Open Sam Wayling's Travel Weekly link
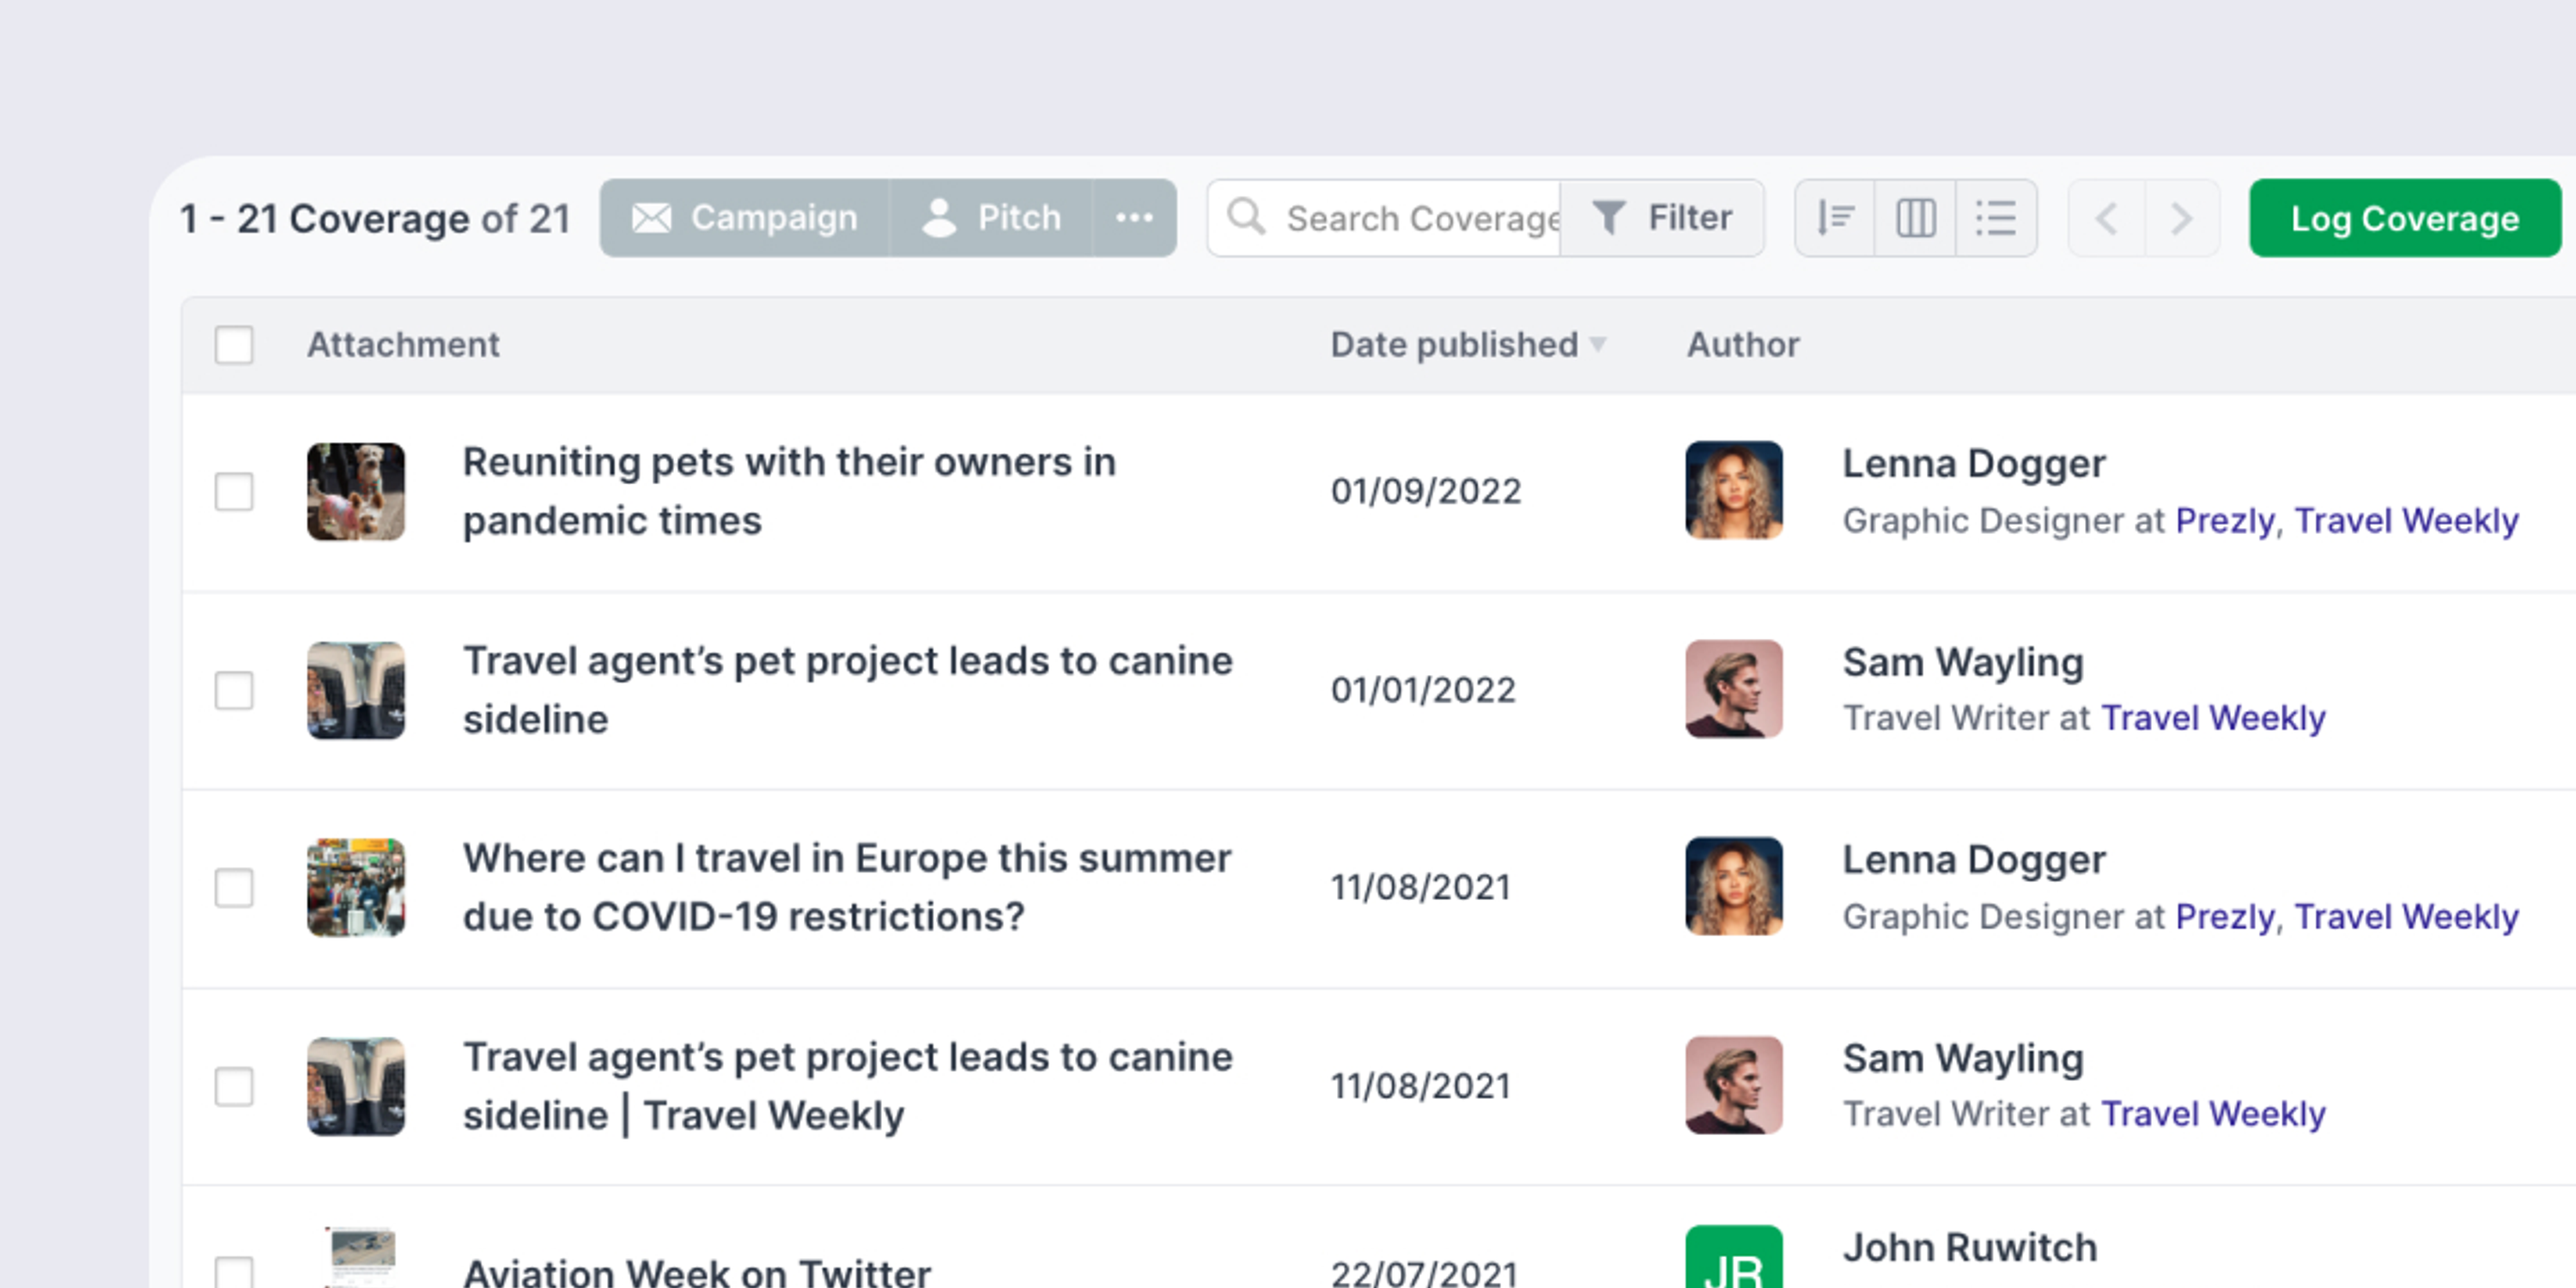The width and height of the screenshot is (2576, 1288). point(2214,718)
